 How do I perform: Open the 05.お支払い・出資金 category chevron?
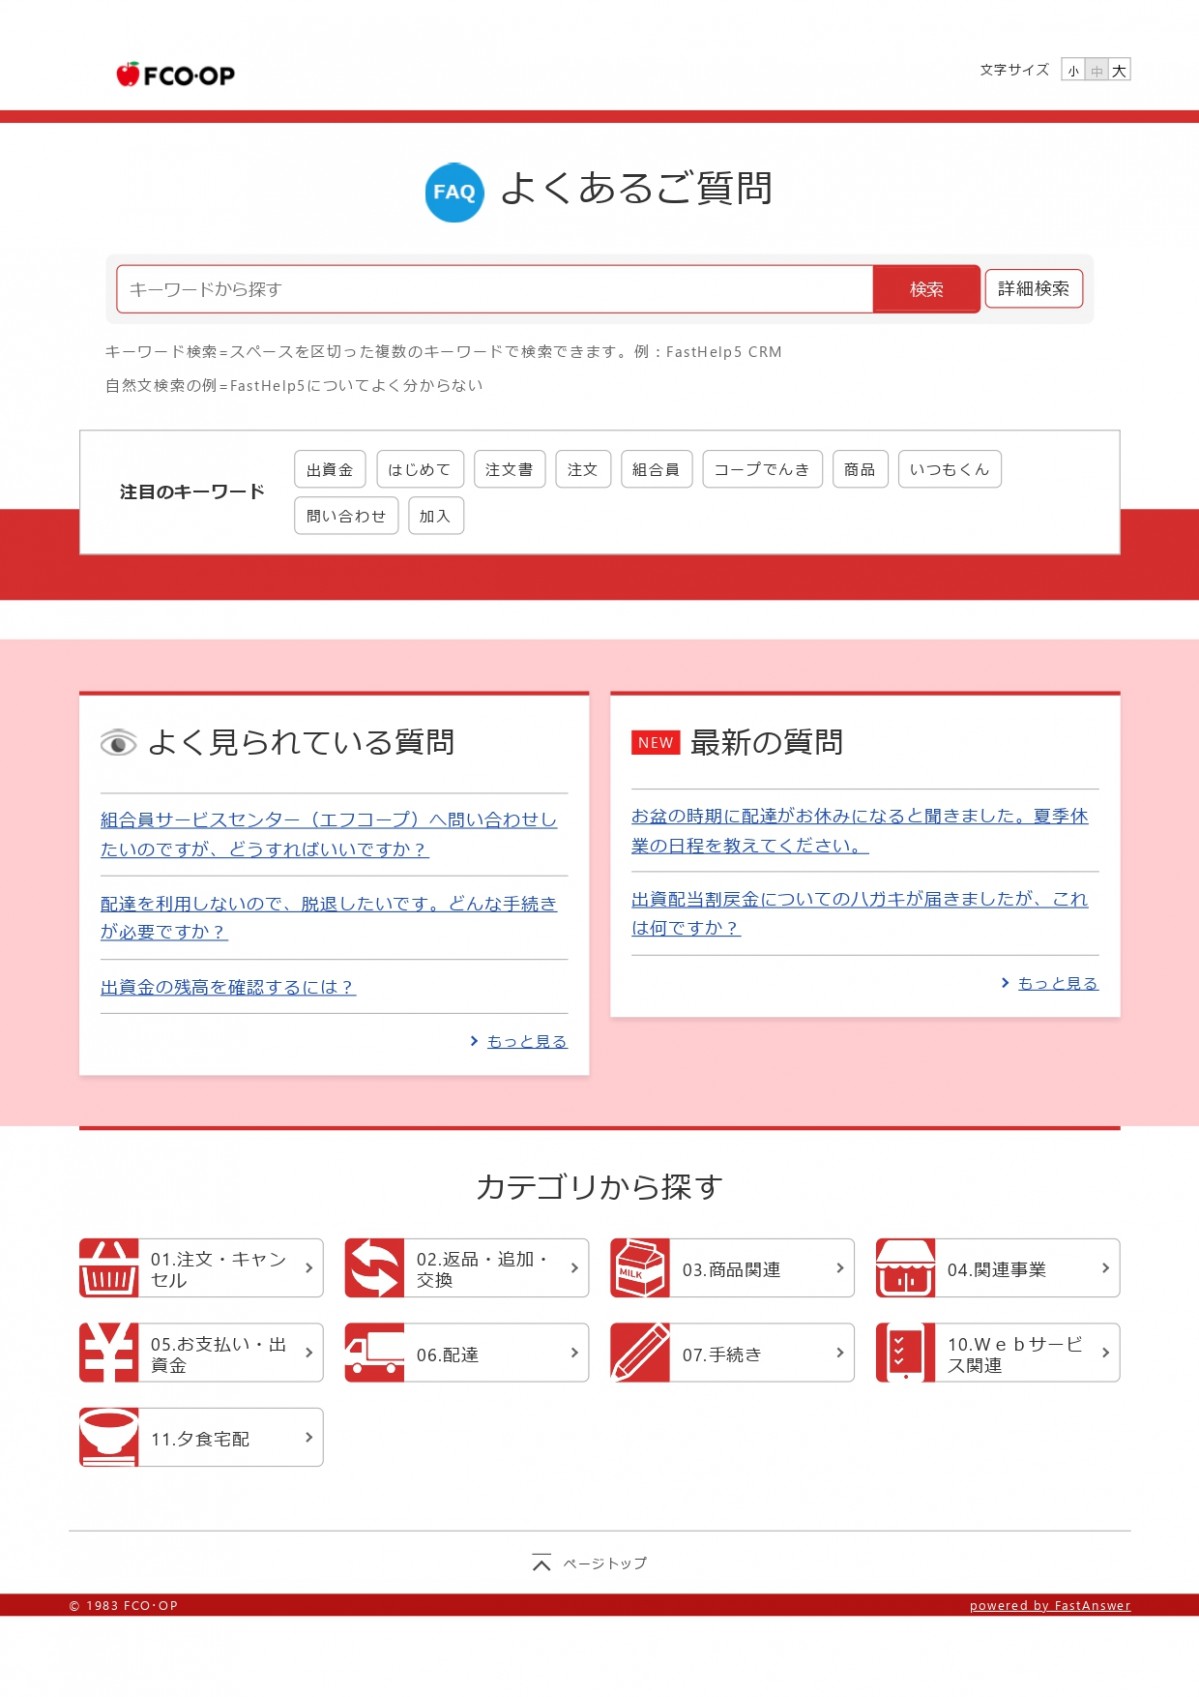point(309,1352)
